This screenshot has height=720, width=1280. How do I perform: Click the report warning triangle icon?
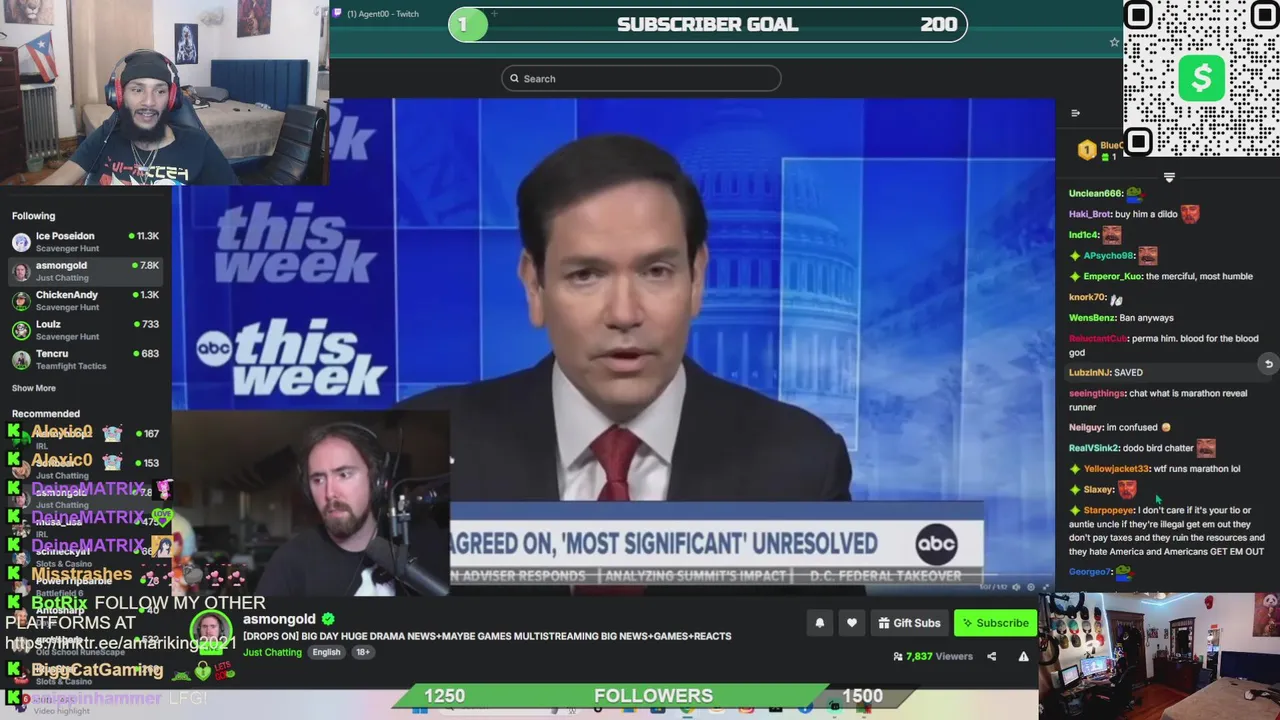(1023, 657)
